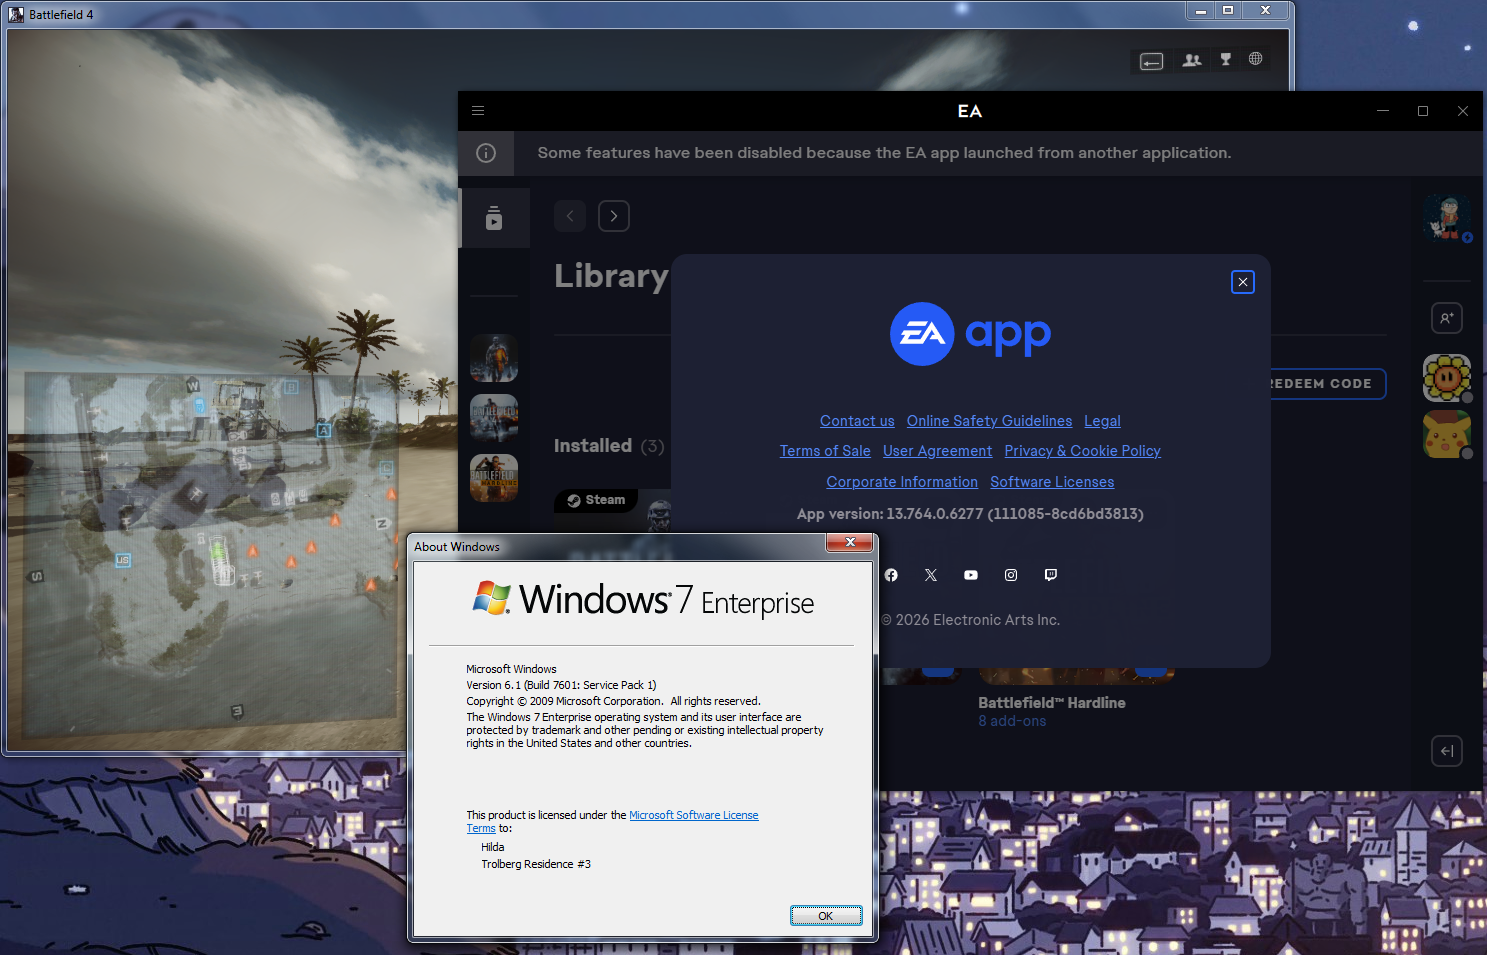This screenshot has width=1487, height=955.
Task: Maximize the EA app window
Action: click(x=1423, y=111)
